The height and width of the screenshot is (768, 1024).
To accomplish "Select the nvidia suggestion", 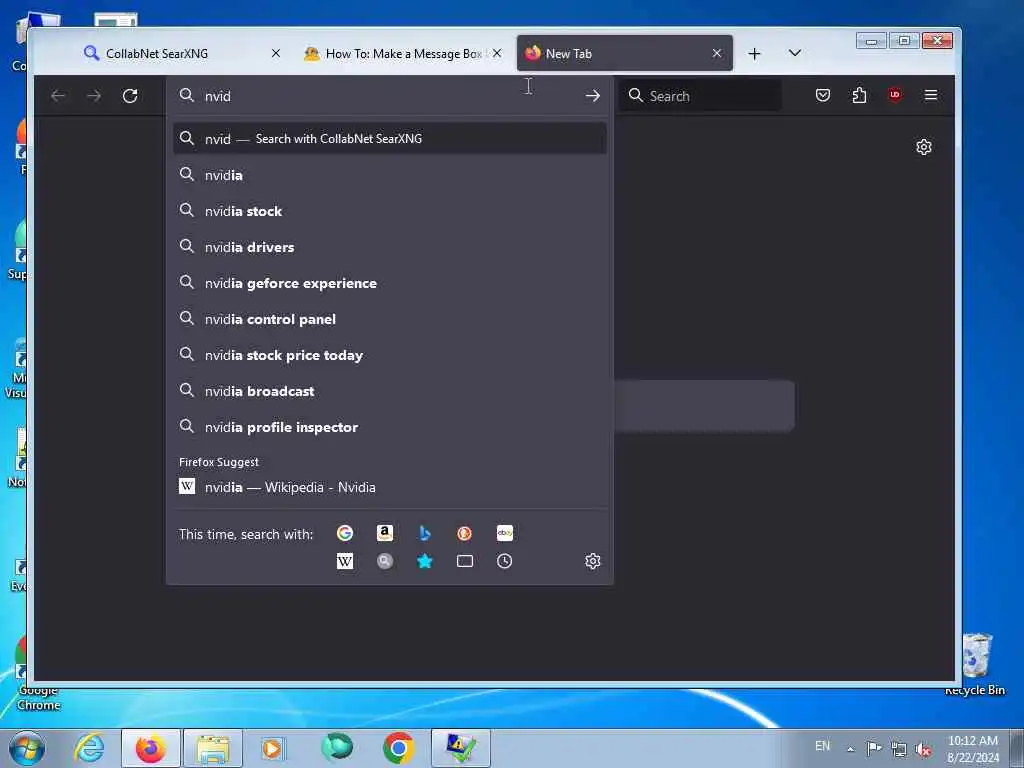I will tap(390, 175).
